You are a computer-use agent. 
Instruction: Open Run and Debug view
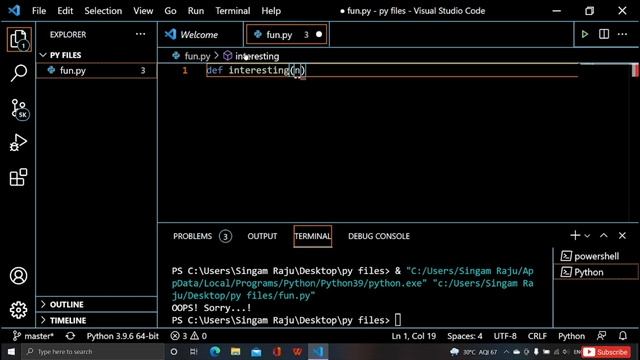tap(18, 143)
